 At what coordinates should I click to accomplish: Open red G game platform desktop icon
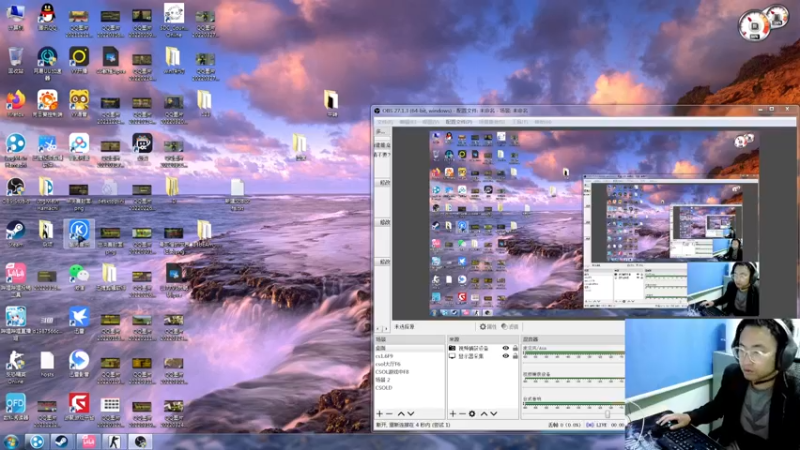[x=79, y=407]
